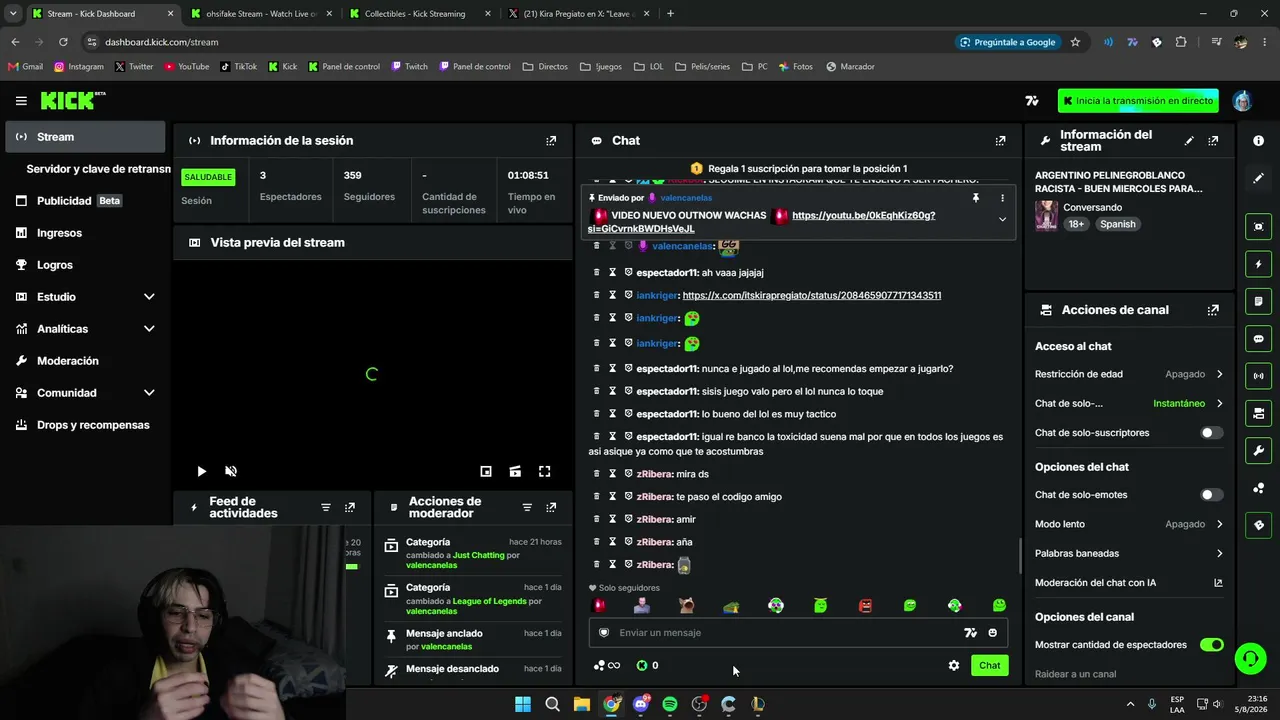Open the 7TV icon in the top header
The image size is (1280, 720).
click(x=1032, y=100)
